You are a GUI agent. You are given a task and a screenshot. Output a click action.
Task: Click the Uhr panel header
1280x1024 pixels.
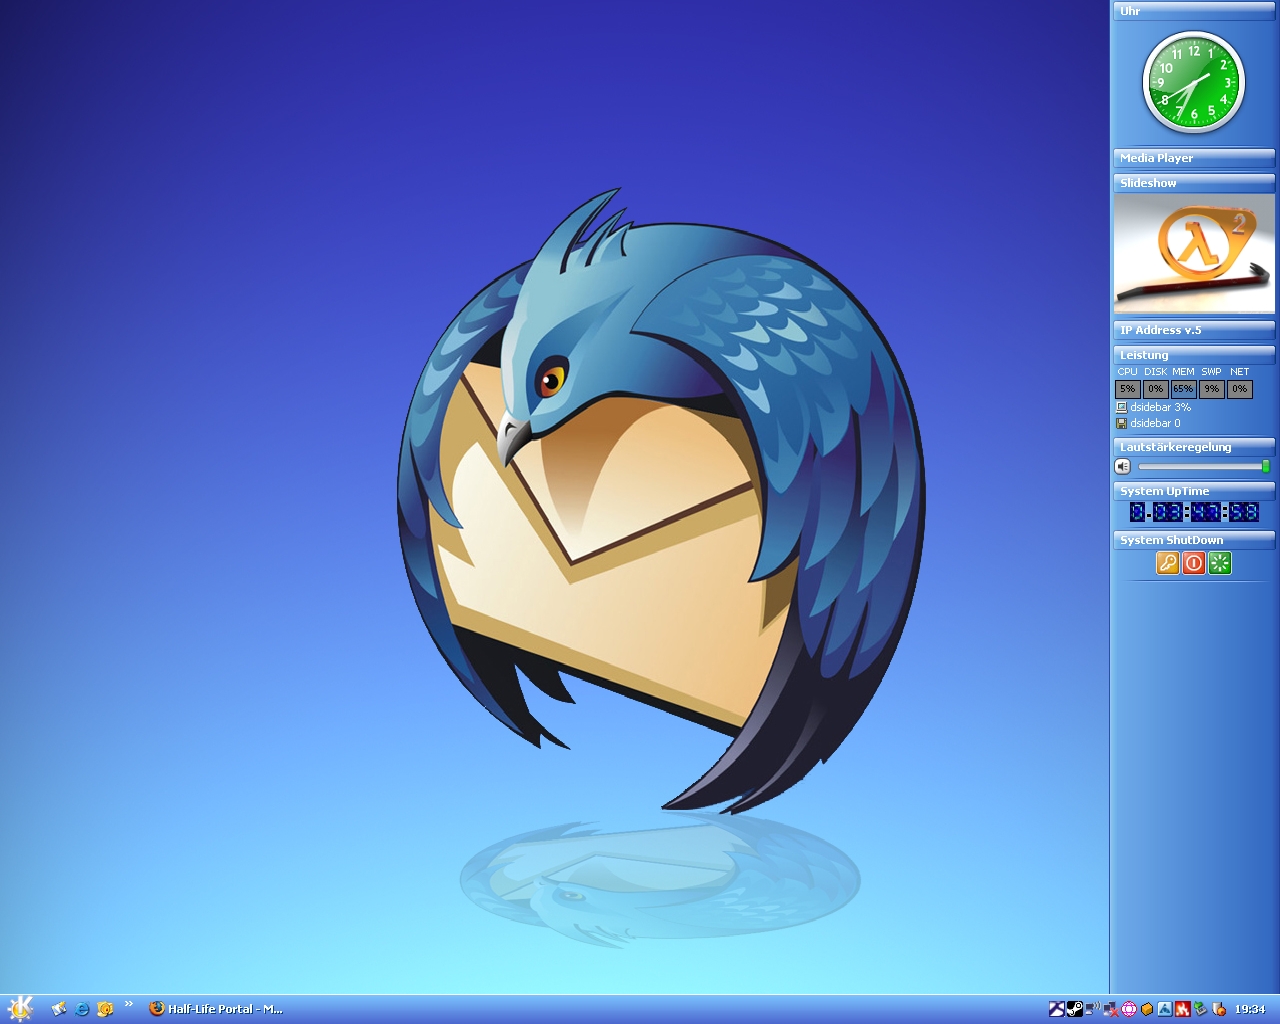tap(1194, 11)
